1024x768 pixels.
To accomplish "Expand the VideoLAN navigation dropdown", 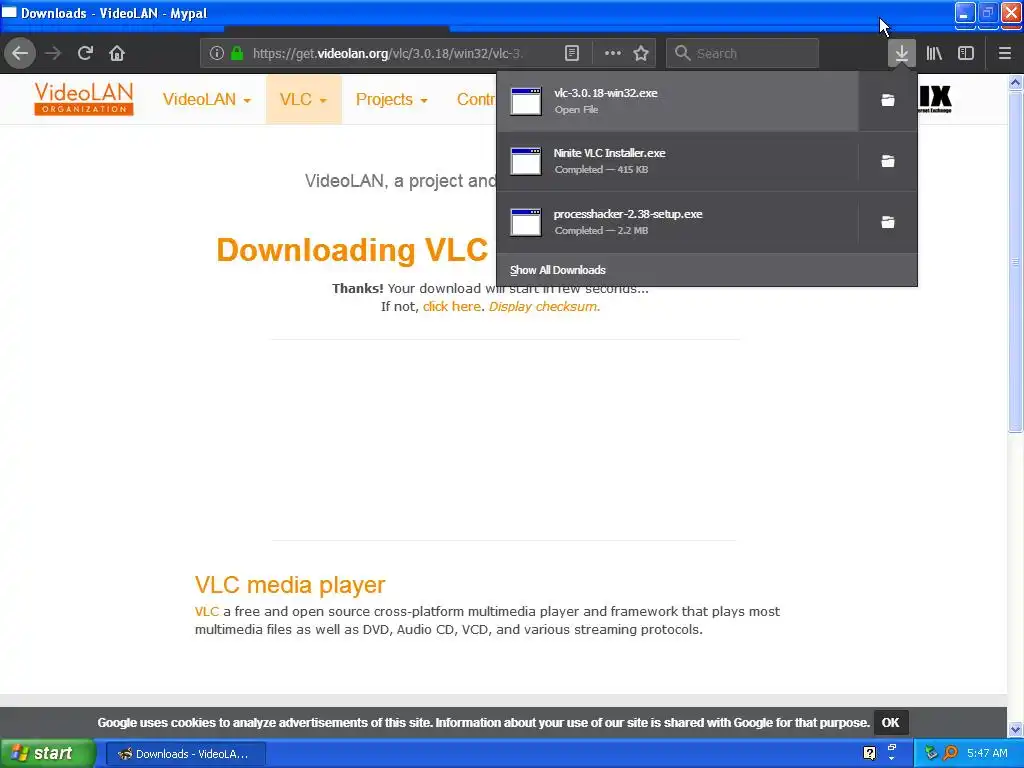I will click(x=206, y=99).
